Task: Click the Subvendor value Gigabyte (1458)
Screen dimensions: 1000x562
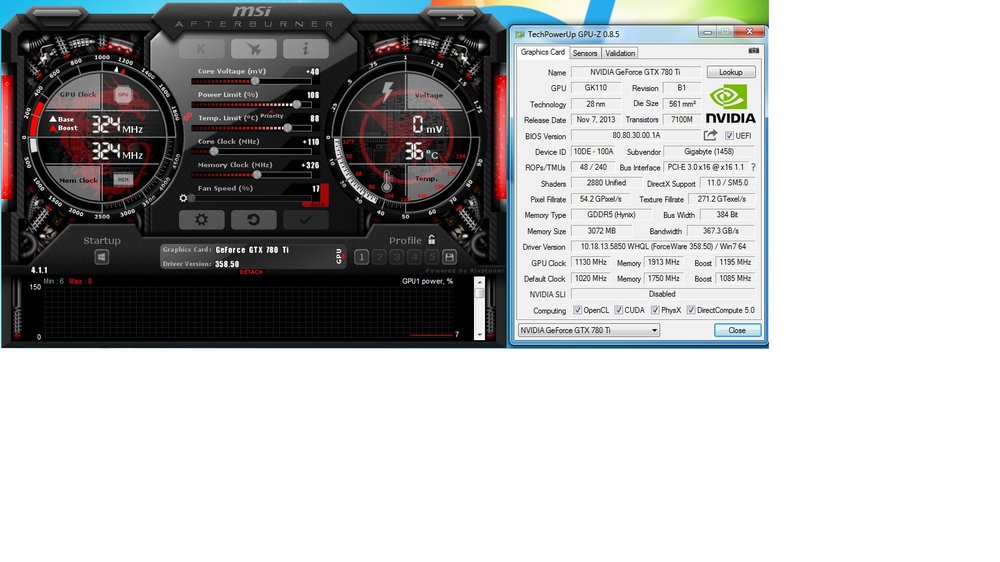Action: click(709, 151)
